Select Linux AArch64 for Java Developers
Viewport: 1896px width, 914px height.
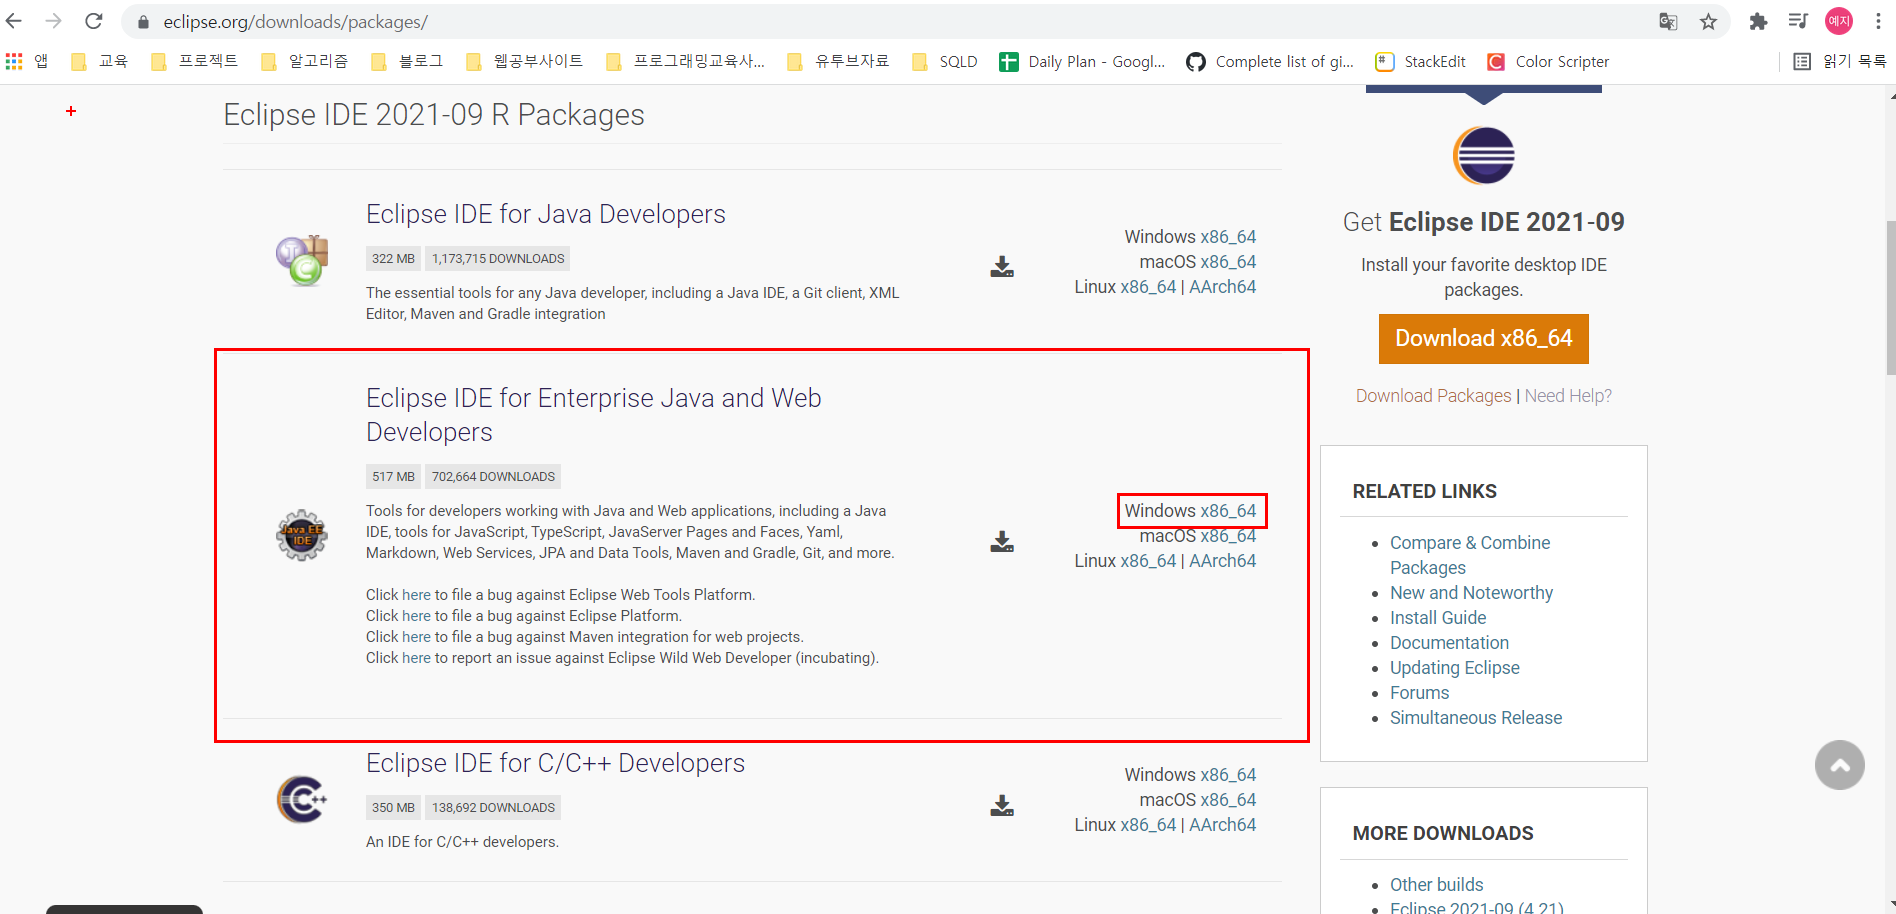point(1222,287)
